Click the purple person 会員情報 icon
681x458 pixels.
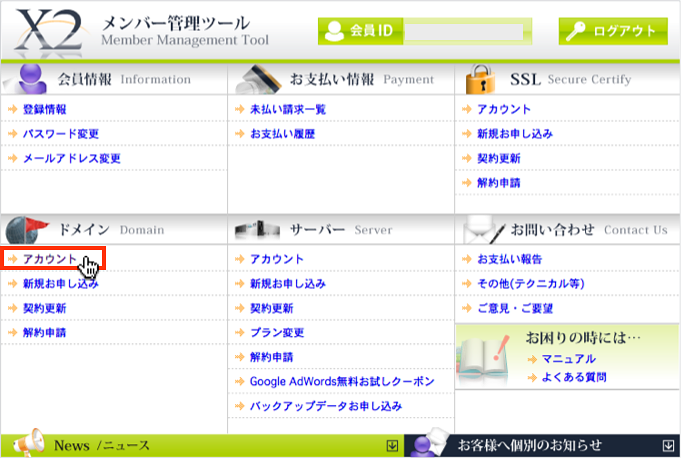31,79
